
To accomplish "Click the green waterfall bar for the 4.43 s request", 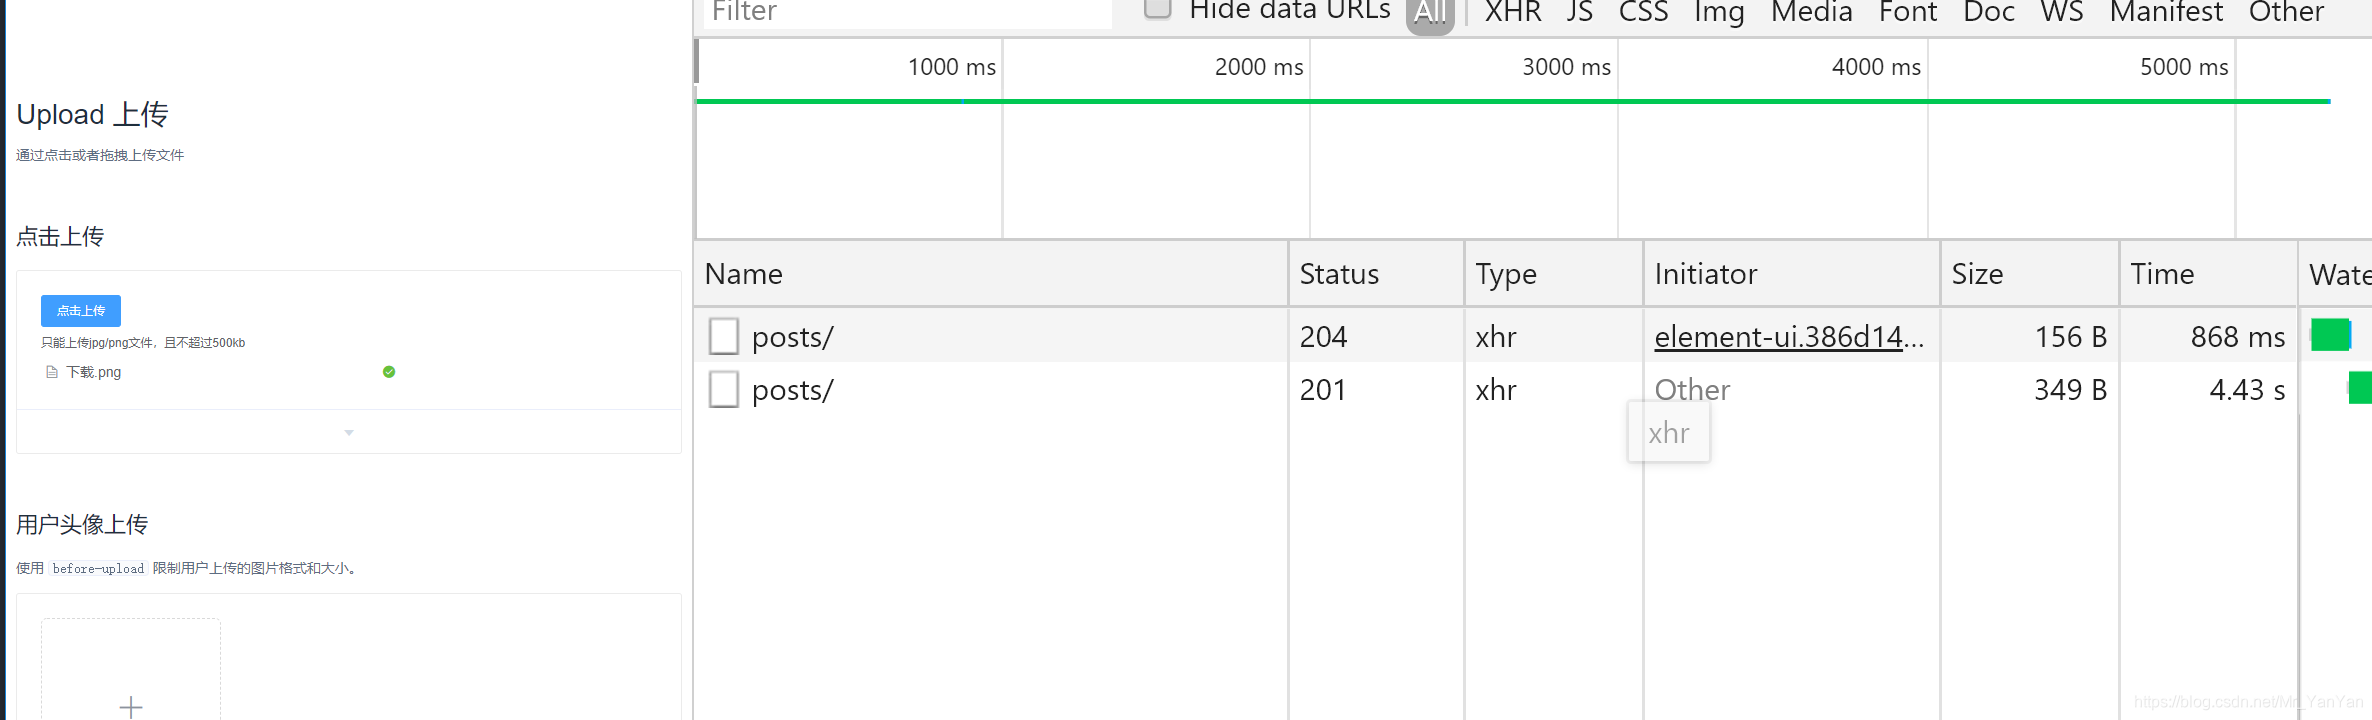I will pos(2360,388).
